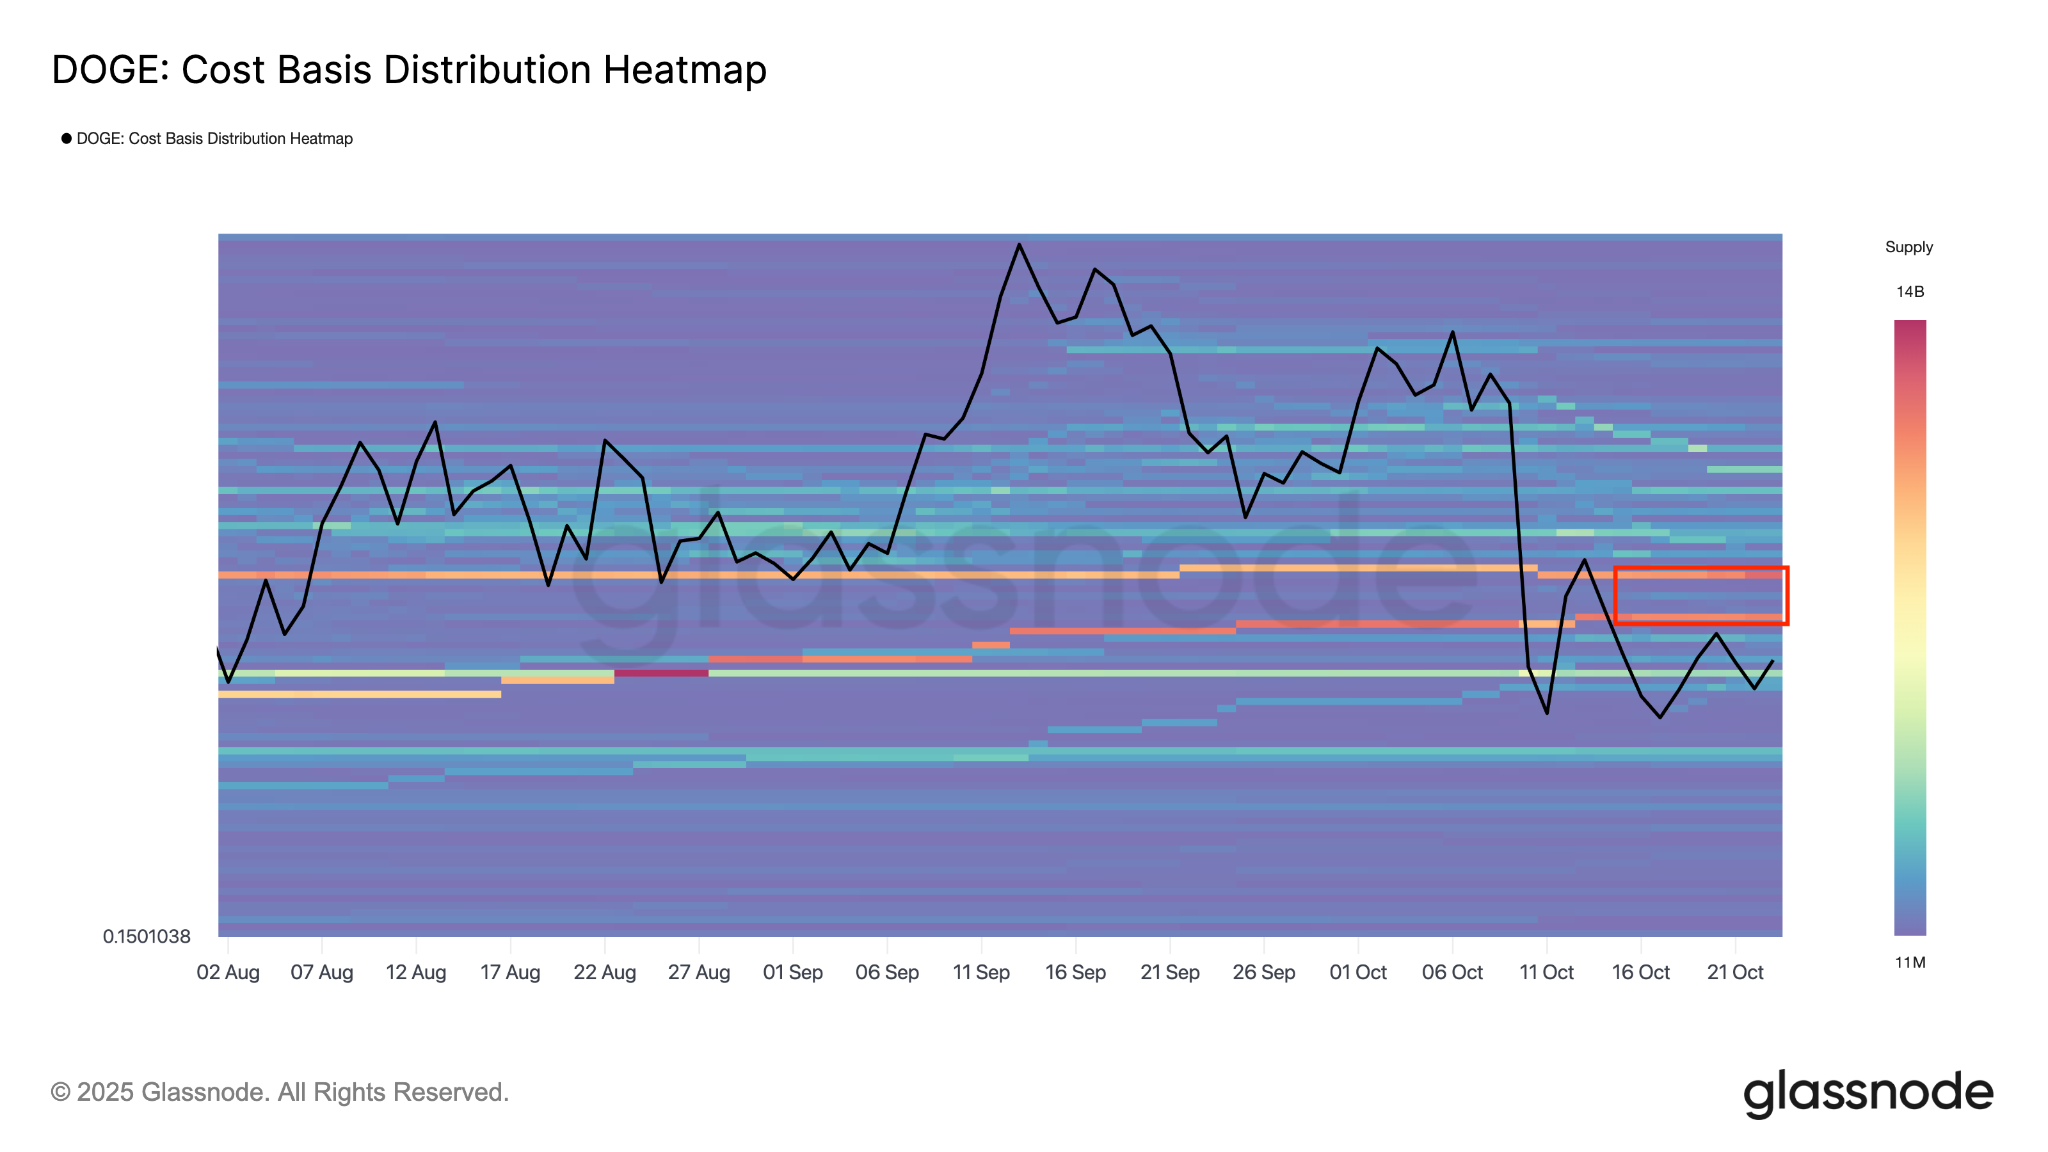The width and height of the screenshot is (2048, 1152).
Task: Select the 01 Sep date tick
Action: (793, 972)
